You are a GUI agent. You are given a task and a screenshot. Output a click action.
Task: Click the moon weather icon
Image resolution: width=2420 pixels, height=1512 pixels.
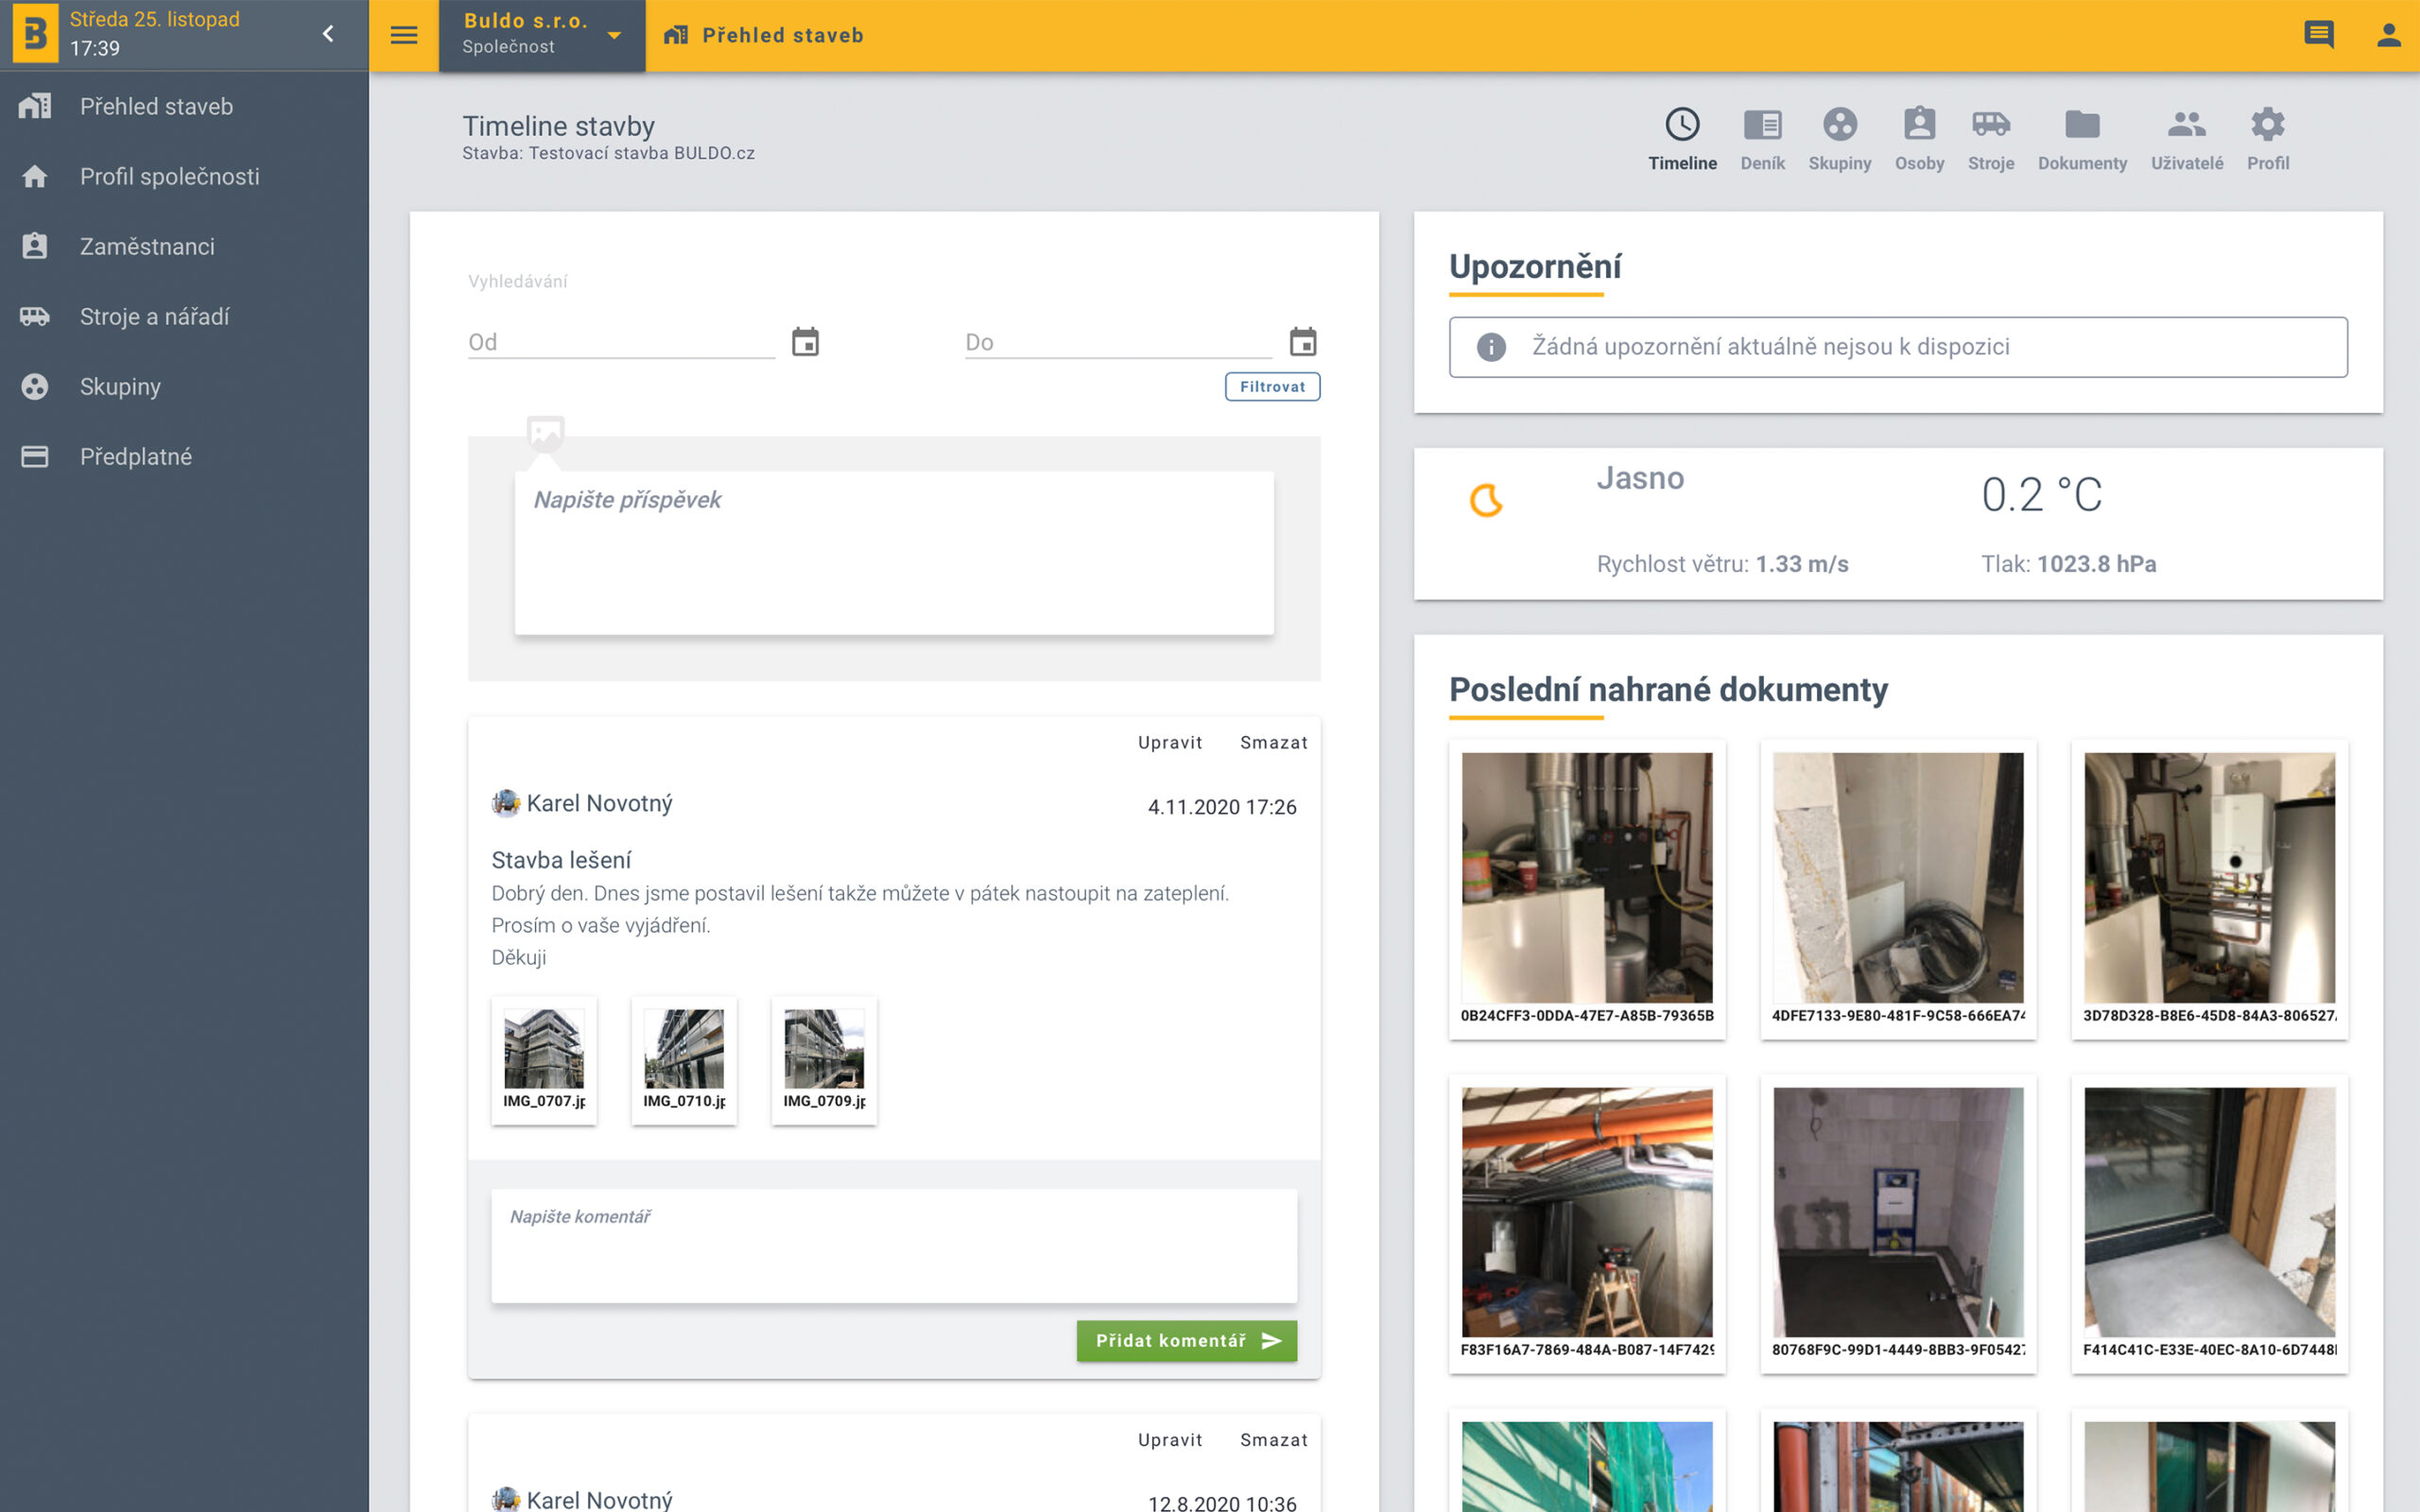(1486, 499)
